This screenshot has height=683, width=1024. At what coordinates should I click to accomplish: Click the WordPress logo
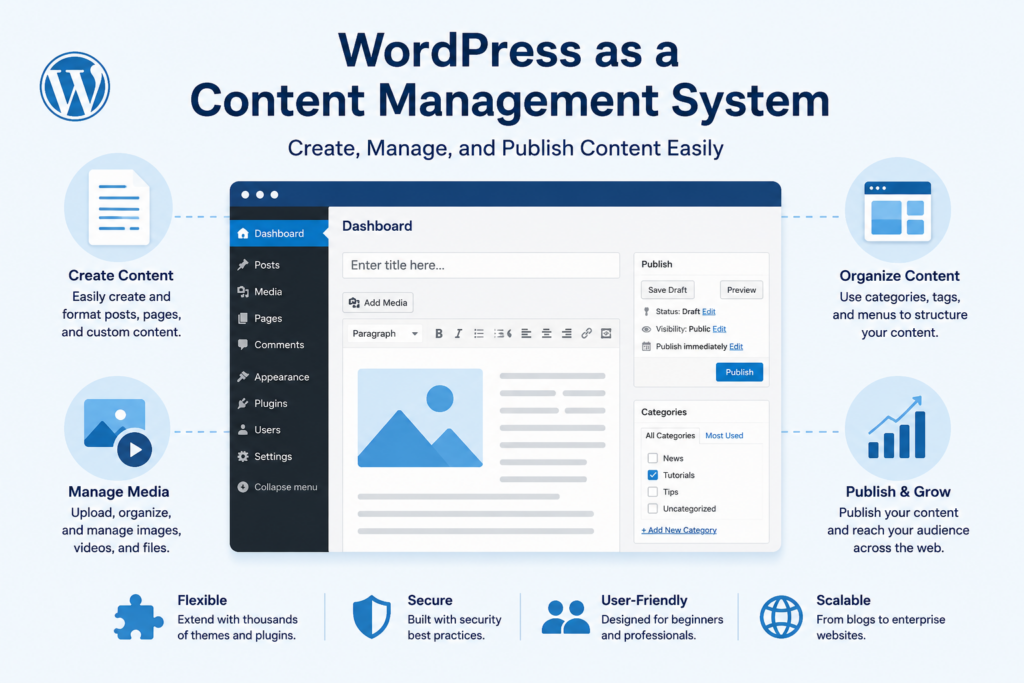point(74,86)
